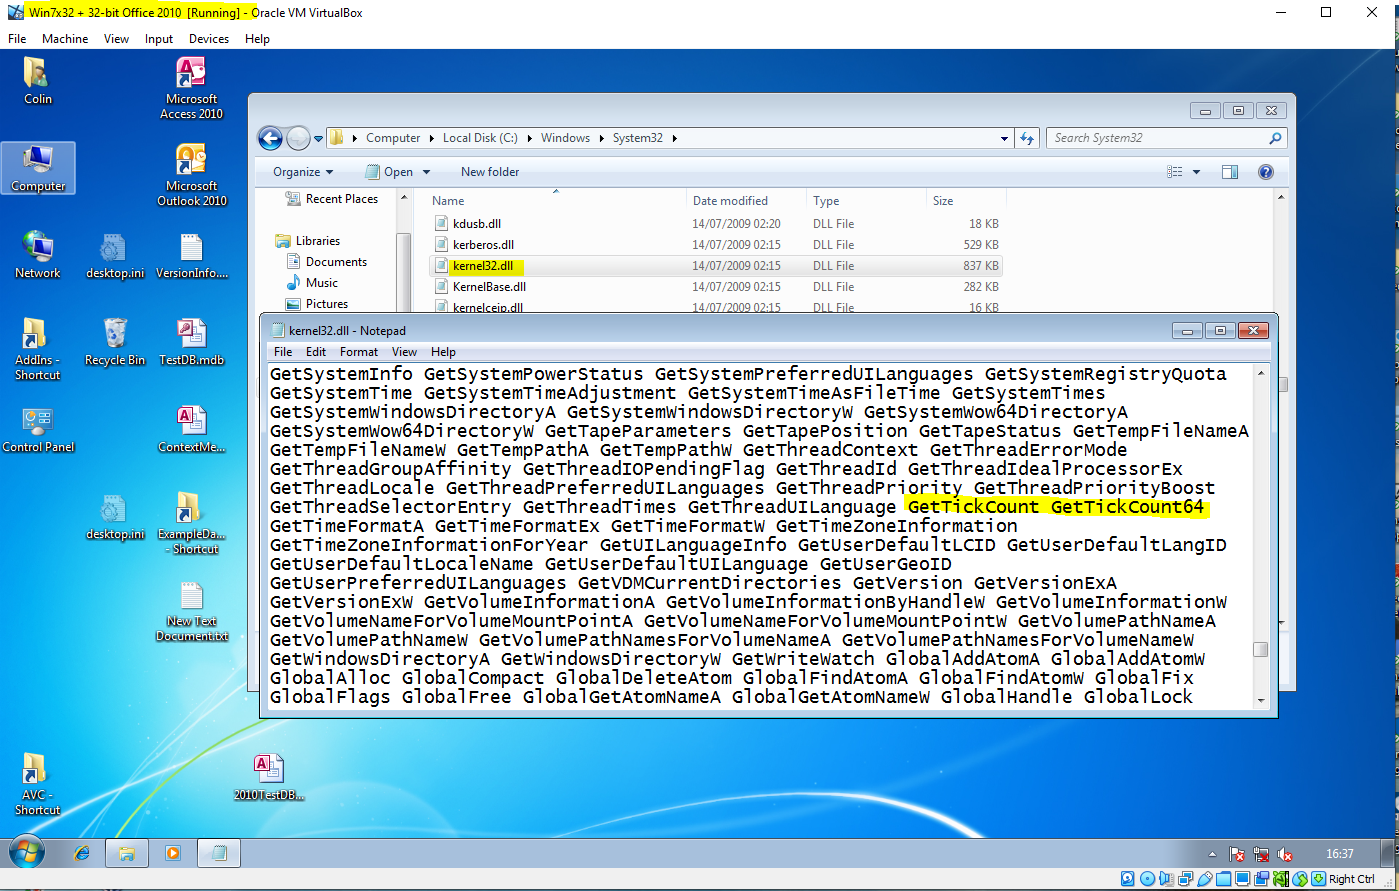
Task: Open Windows Media Player from the taskbar
Action: pyautogui.click(x=173, y=853)
